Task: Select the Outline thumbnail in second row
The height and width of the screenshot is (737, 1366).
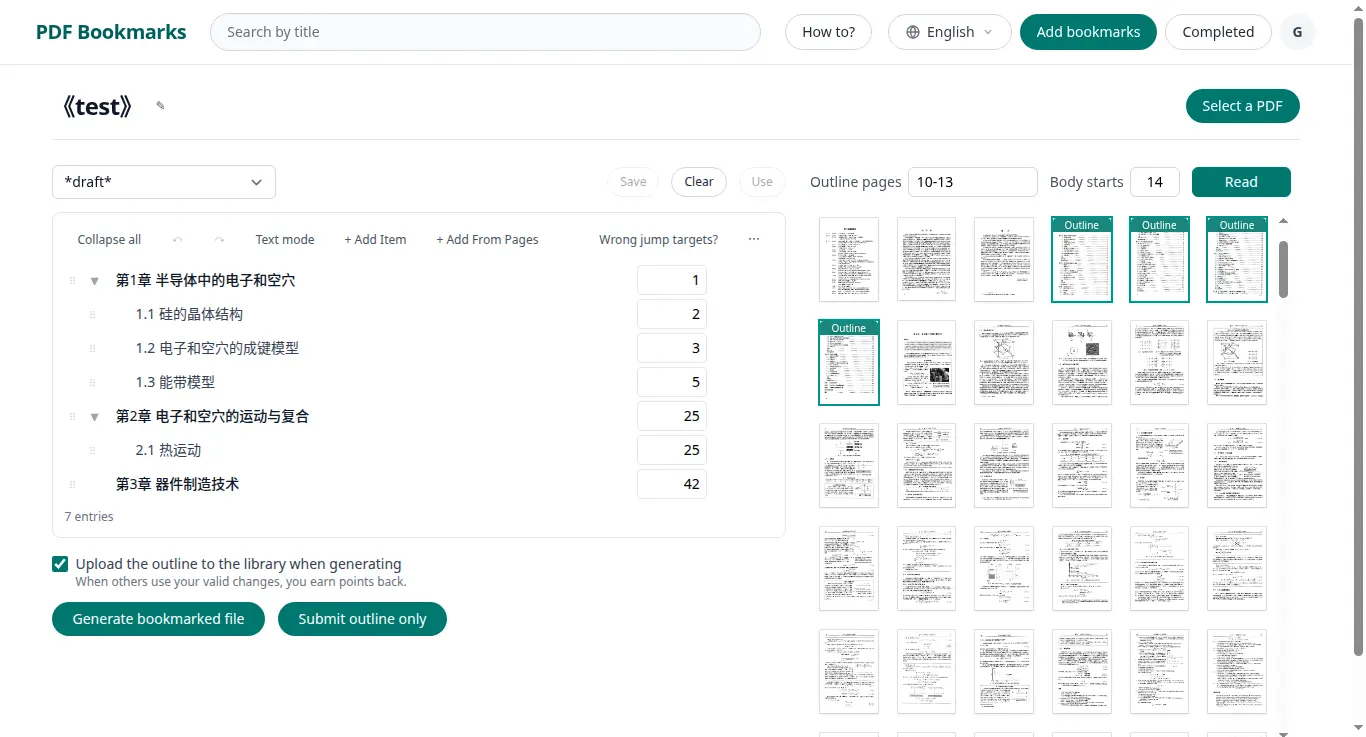Action: click(849, 363)
